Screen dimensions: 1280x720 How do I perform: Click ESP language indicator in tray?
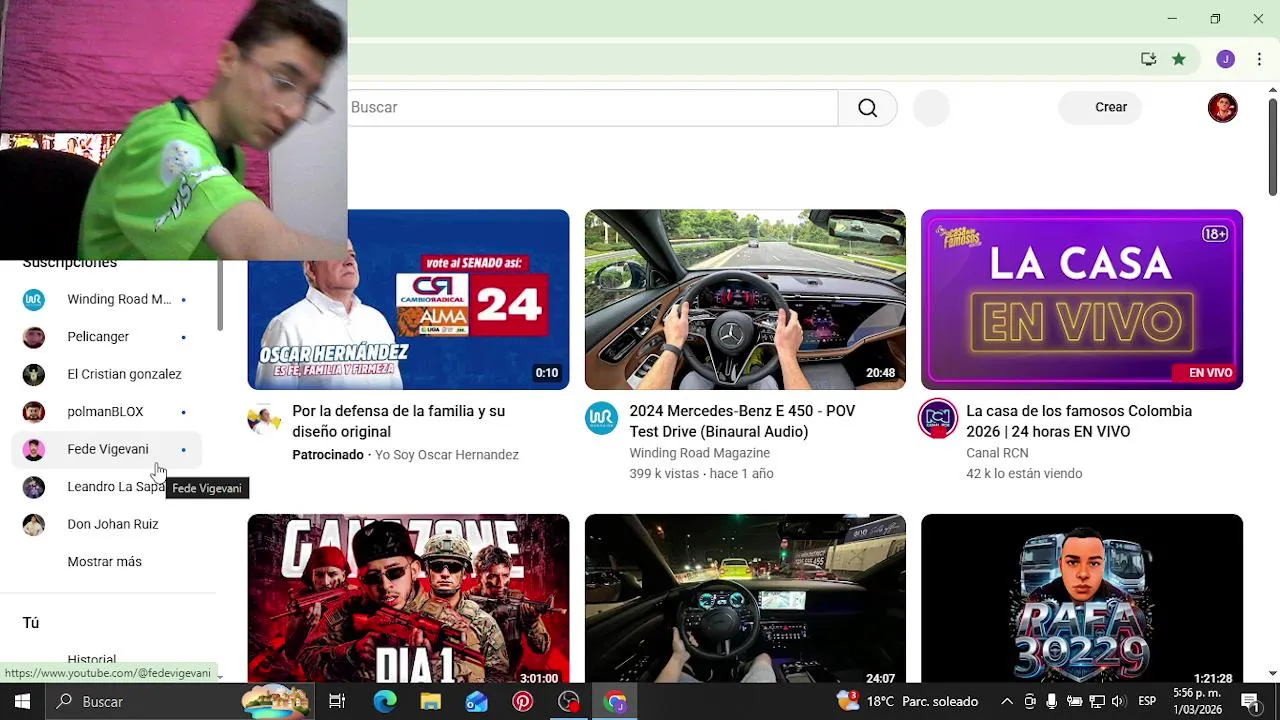pyautogui.click(x=1147, y=702)
